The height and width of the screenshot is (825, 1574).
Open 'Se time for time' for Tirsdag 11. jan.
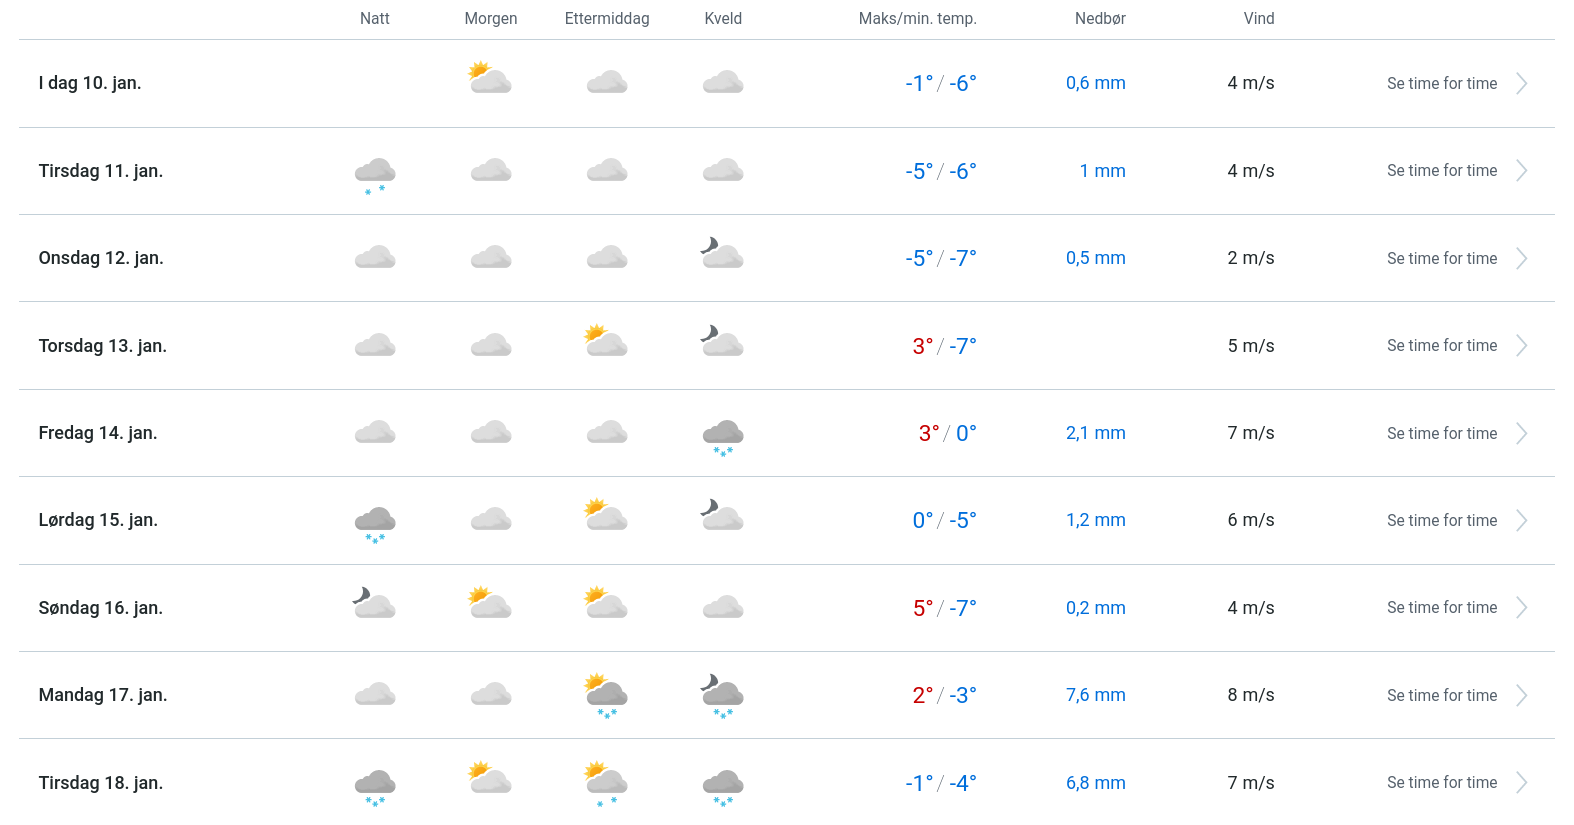point(1441,171)
